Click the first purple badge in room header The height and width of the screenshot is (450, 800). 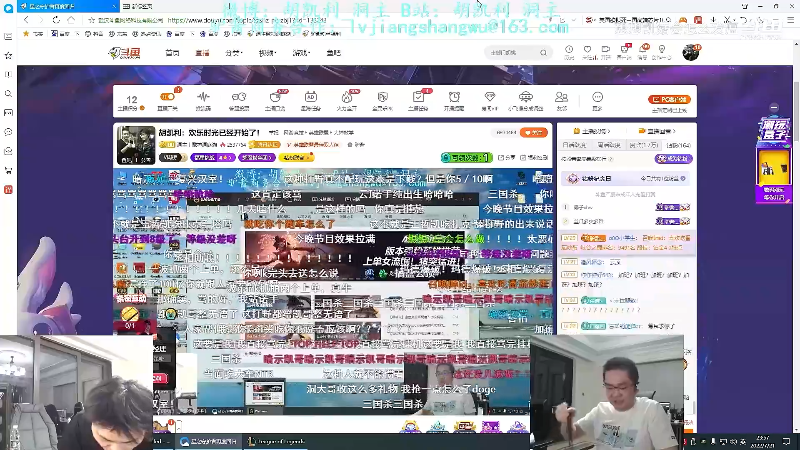click(212, 158)
